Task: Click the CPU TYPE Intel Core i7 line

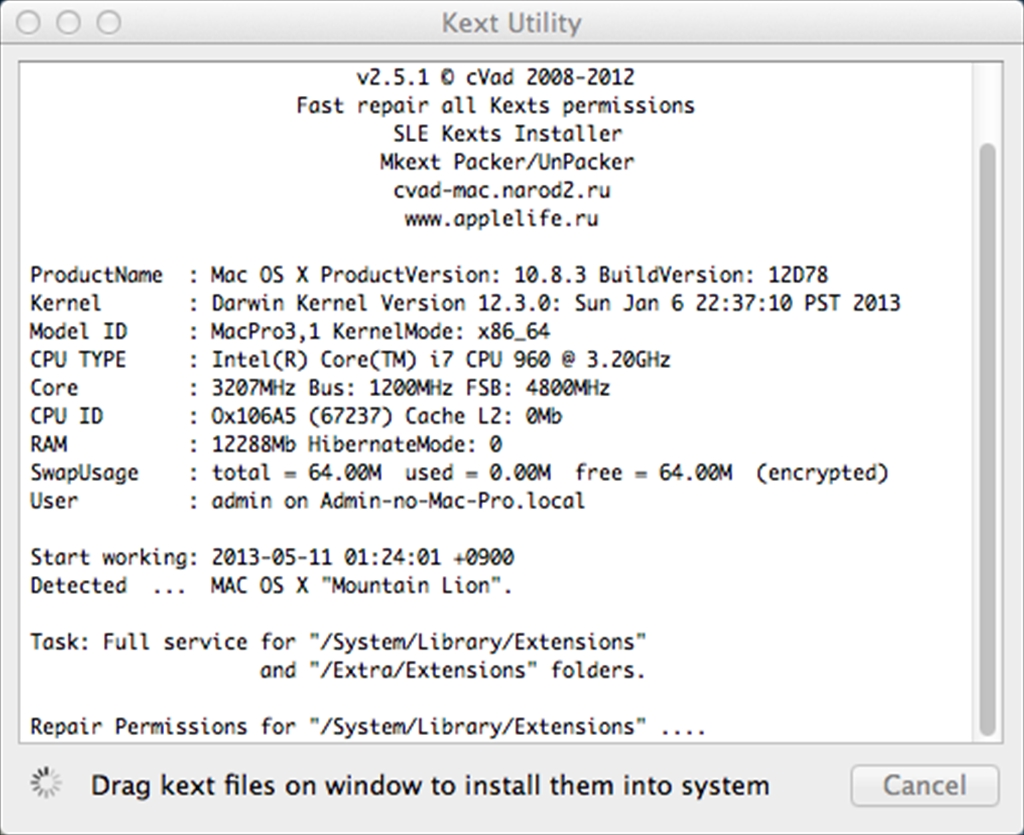Action: point(350,359)
